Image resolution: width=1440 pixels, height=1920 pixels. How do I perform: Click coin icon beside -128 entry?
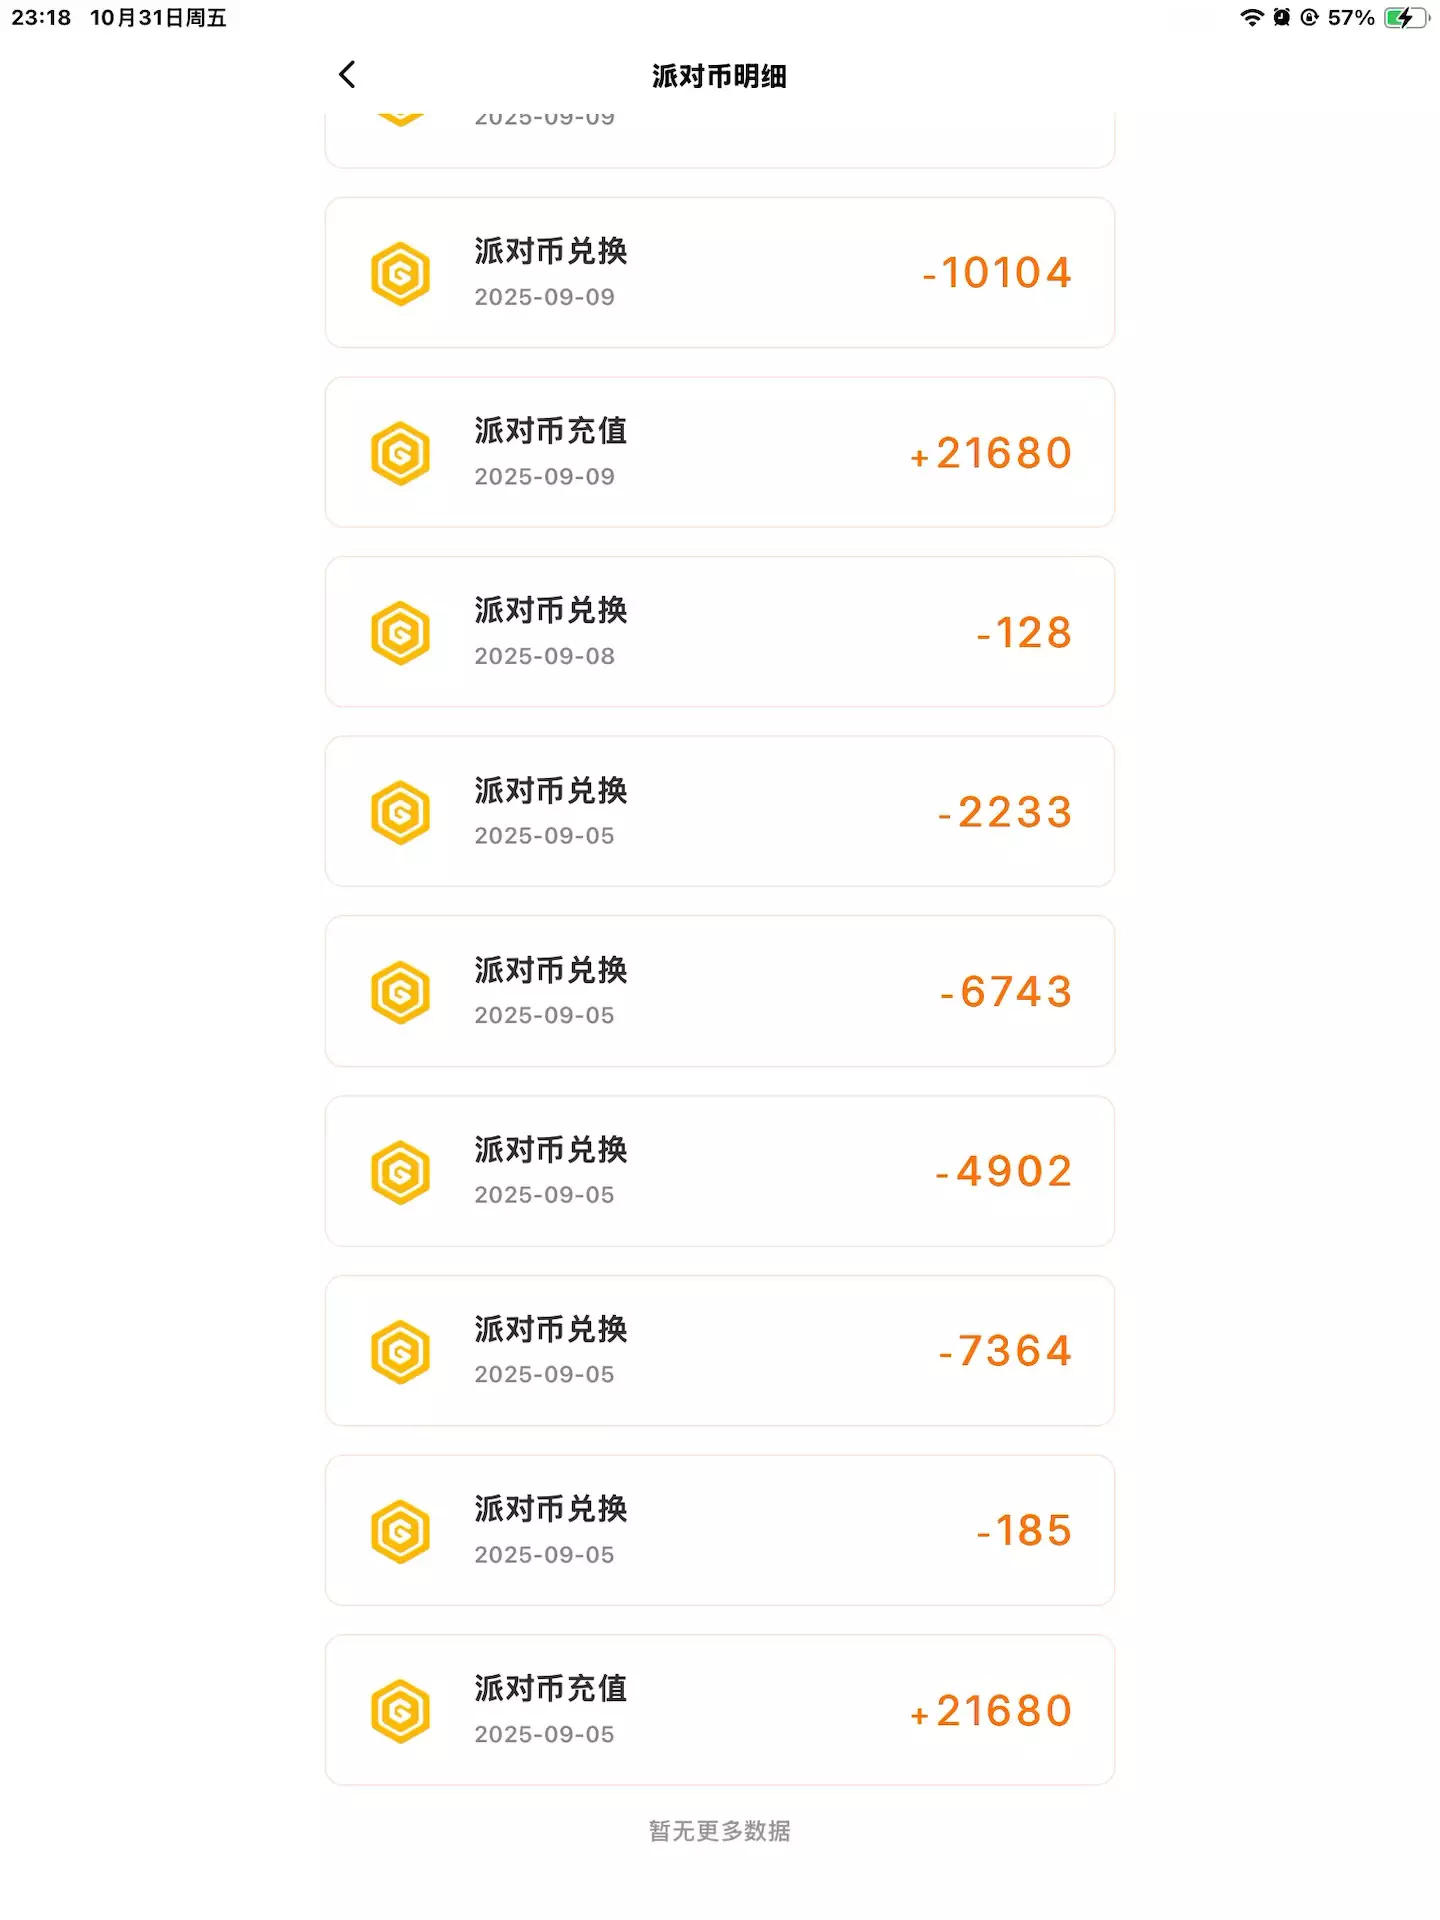click(400, 632)
